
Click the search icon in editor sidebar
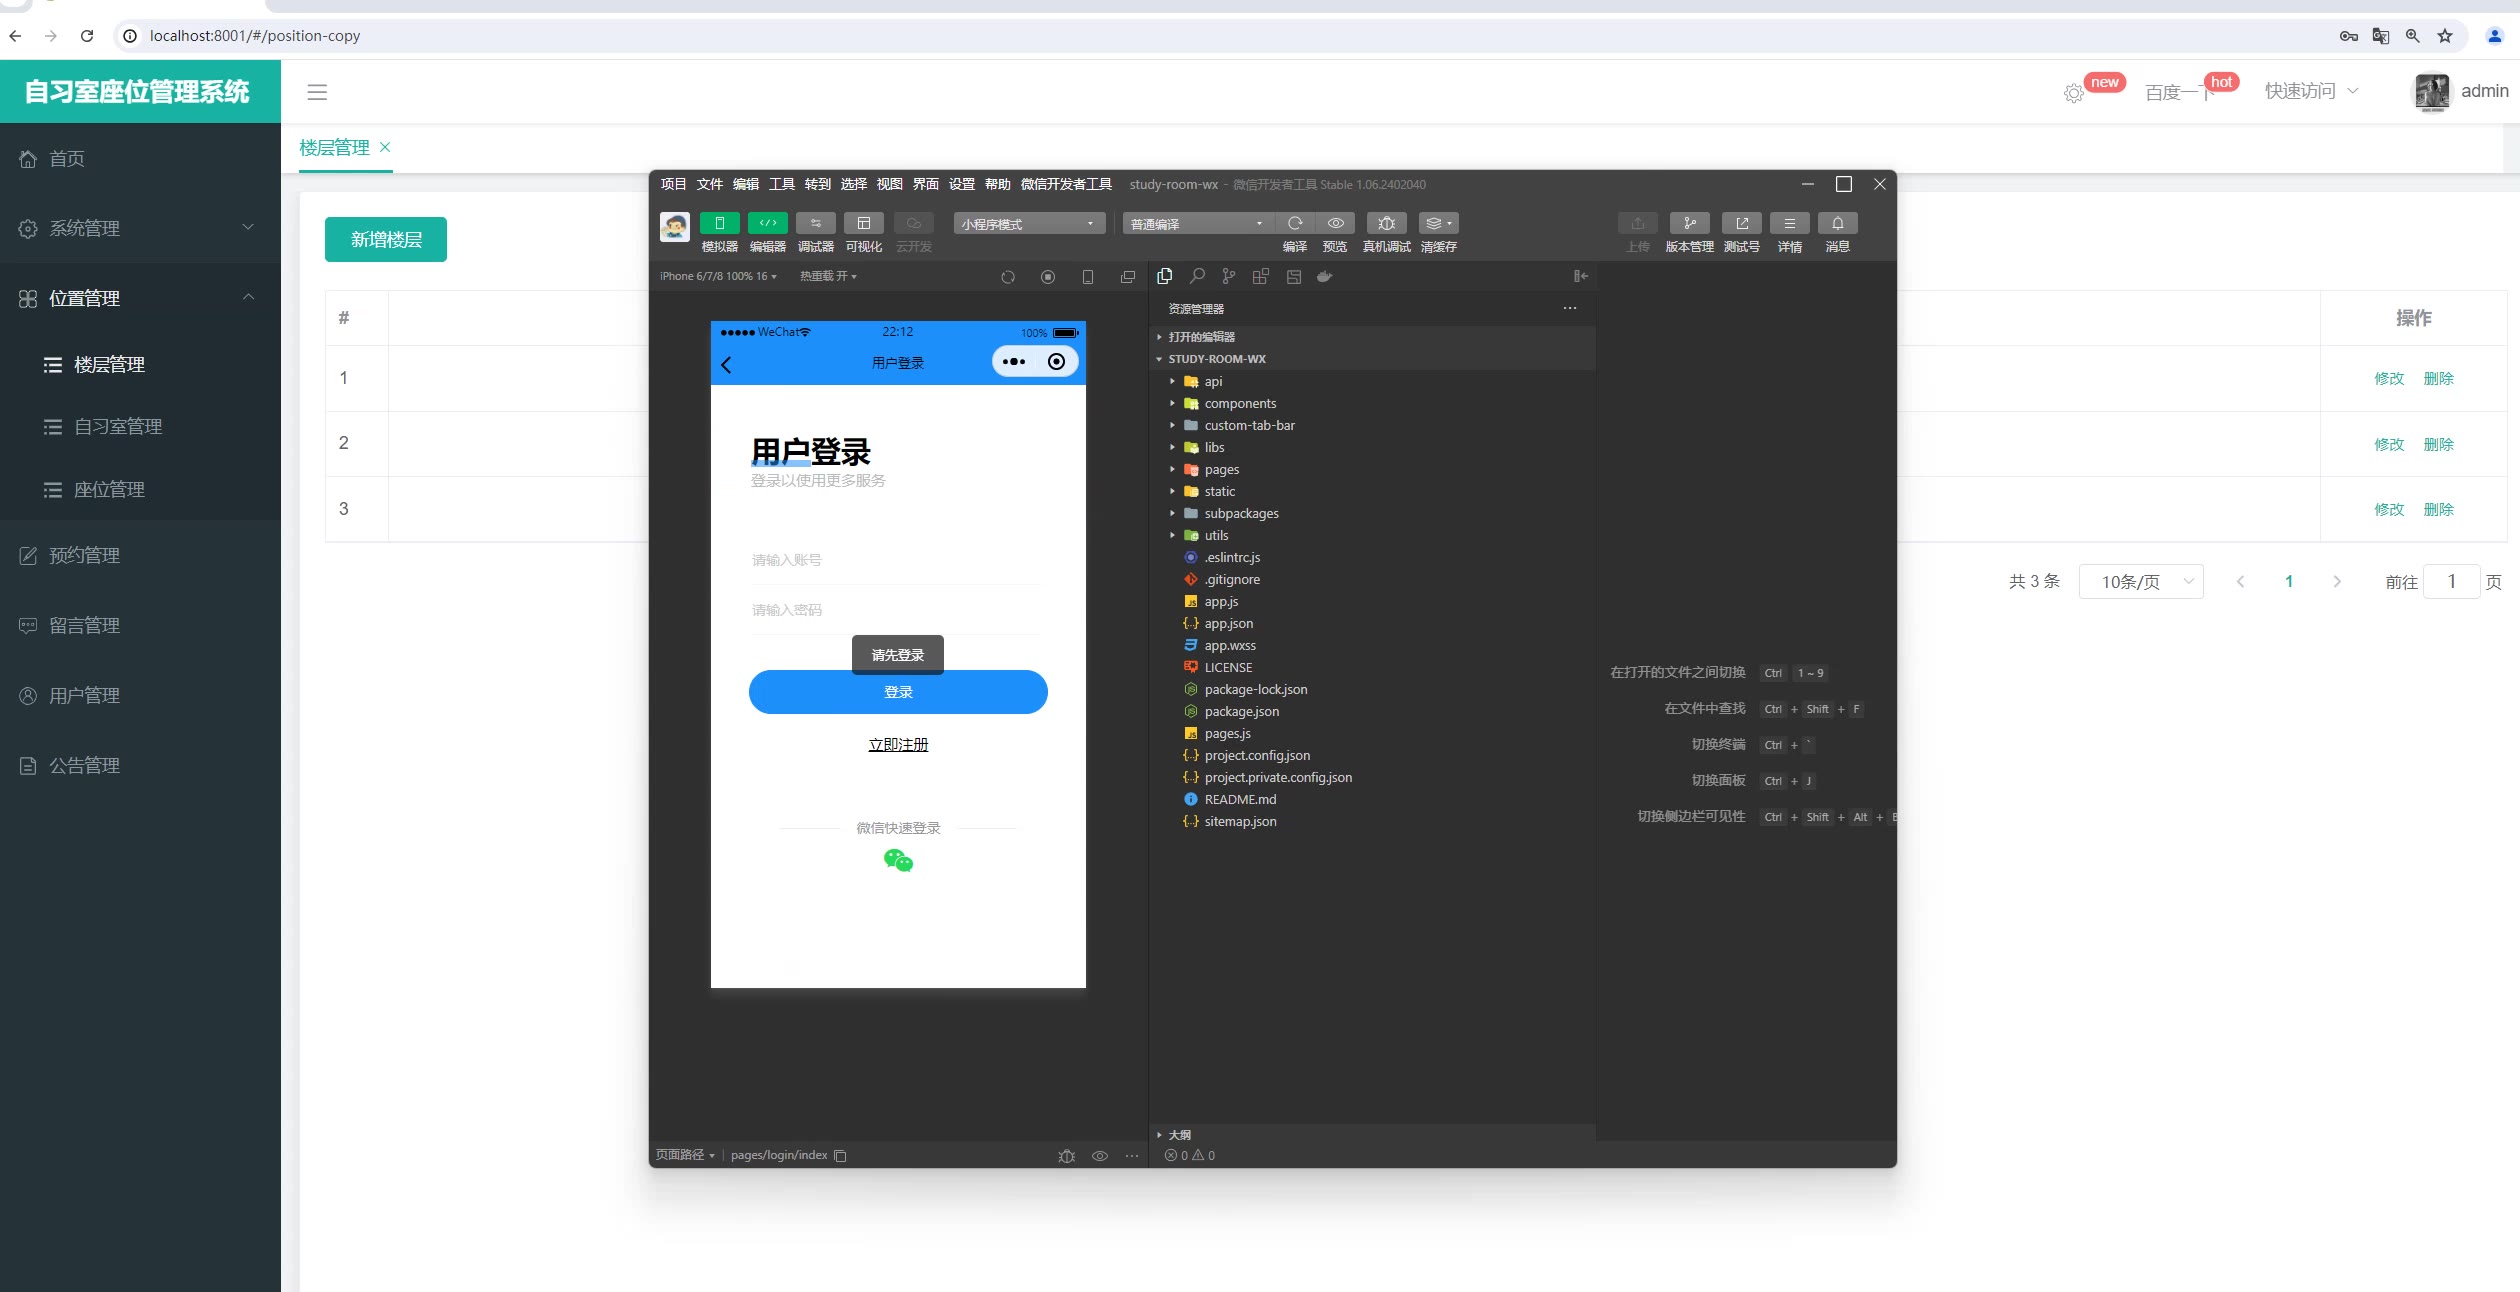1197,276
